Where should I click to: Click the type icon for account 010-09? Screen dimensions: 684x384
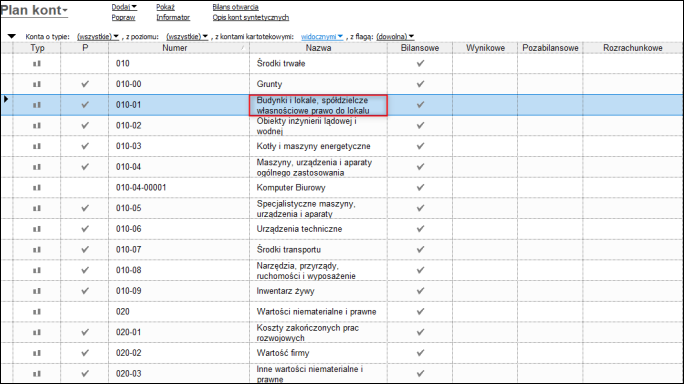(x=37, y=291)
